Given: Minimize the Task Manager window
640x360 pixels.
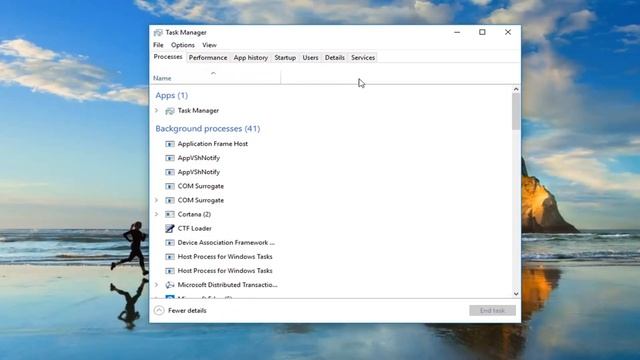Looking at the screenshot, I should tap(457, 32).
